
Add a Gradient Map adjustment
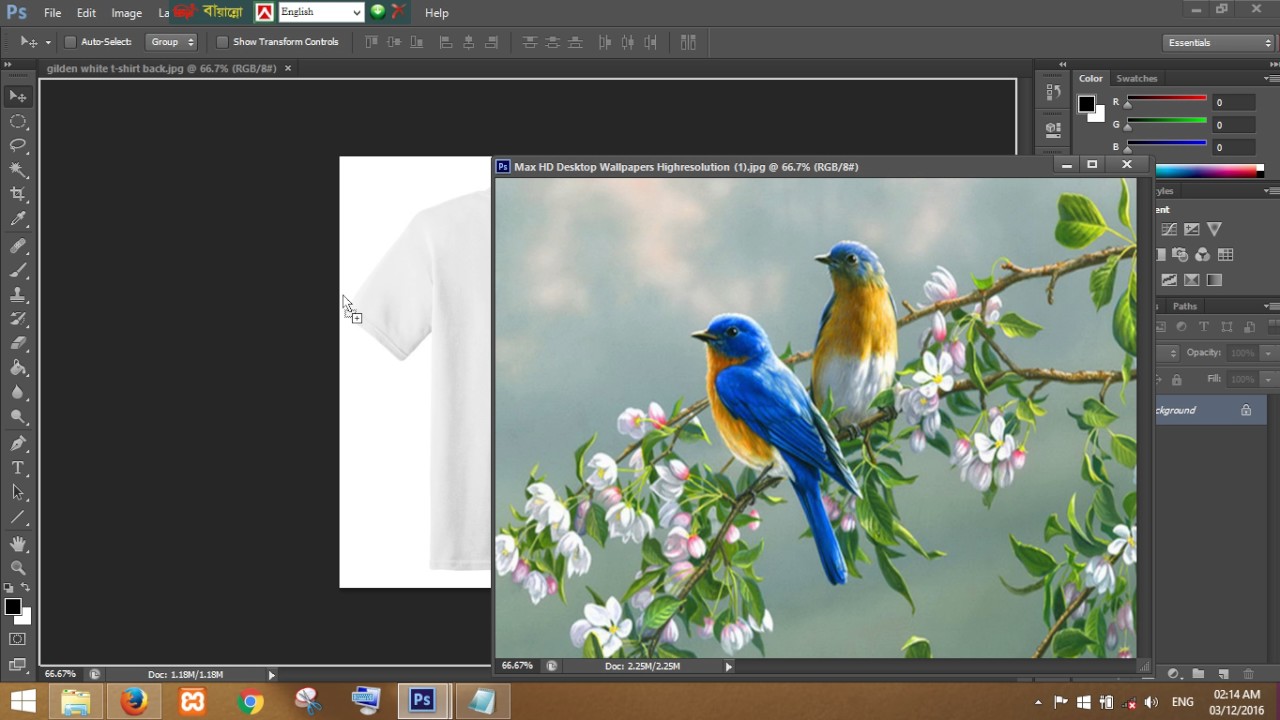[1214, 280]
